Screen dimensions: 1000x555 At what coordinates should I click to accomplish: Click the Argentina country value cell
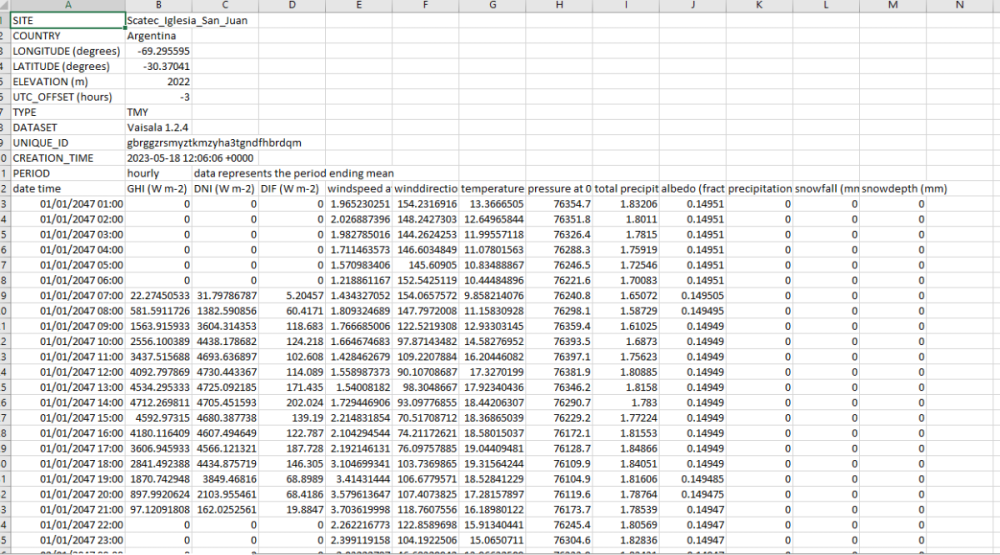[158, 36]
